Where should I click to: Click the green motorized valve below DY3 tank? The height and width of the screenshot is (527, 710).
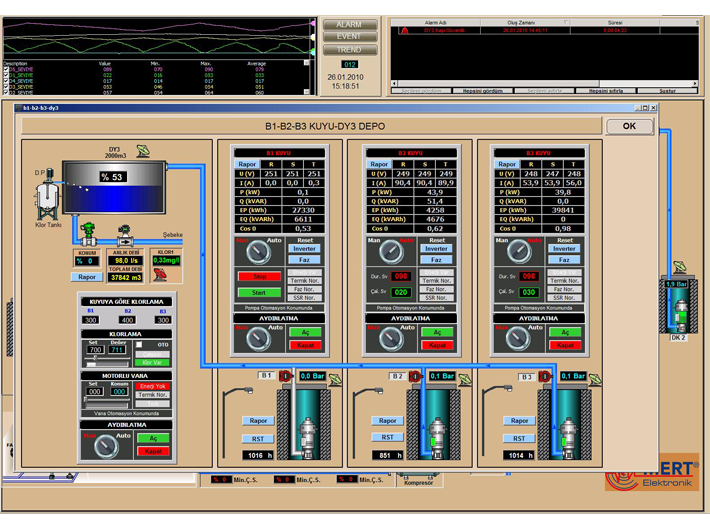pyautogui.click(x=88, y=234)
